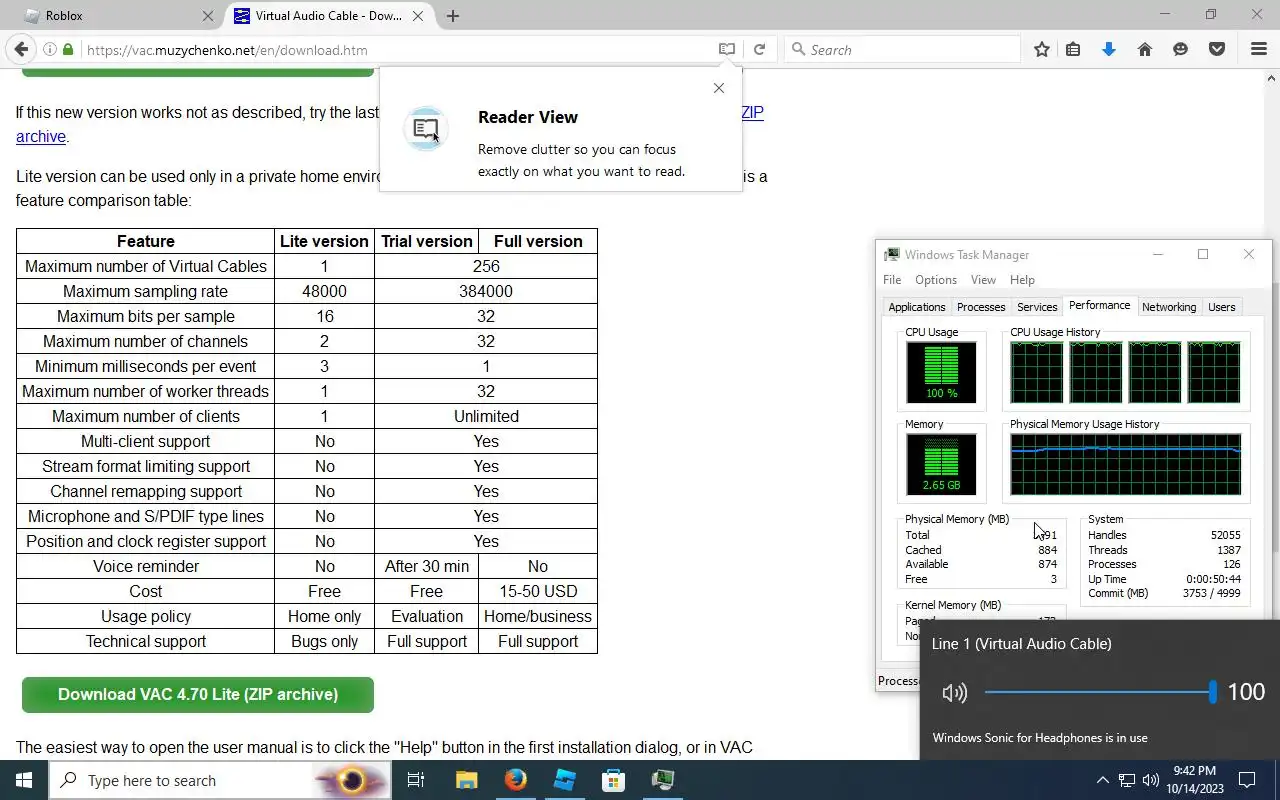1280x800 pixels.
Task: Click the CPU Usage meter graph
Action: click(x=941, y=372)
